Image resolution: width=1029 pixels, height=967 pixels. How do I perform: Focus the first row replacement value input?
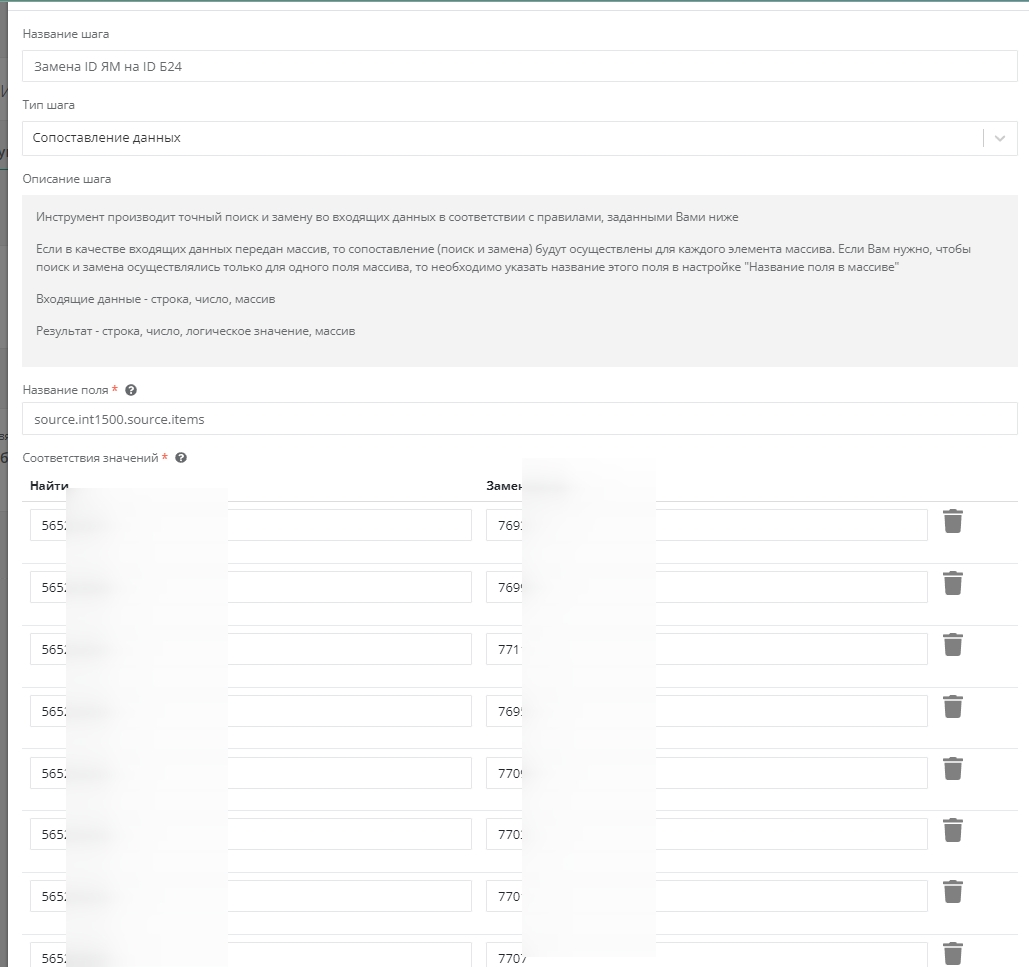(706, 525)
